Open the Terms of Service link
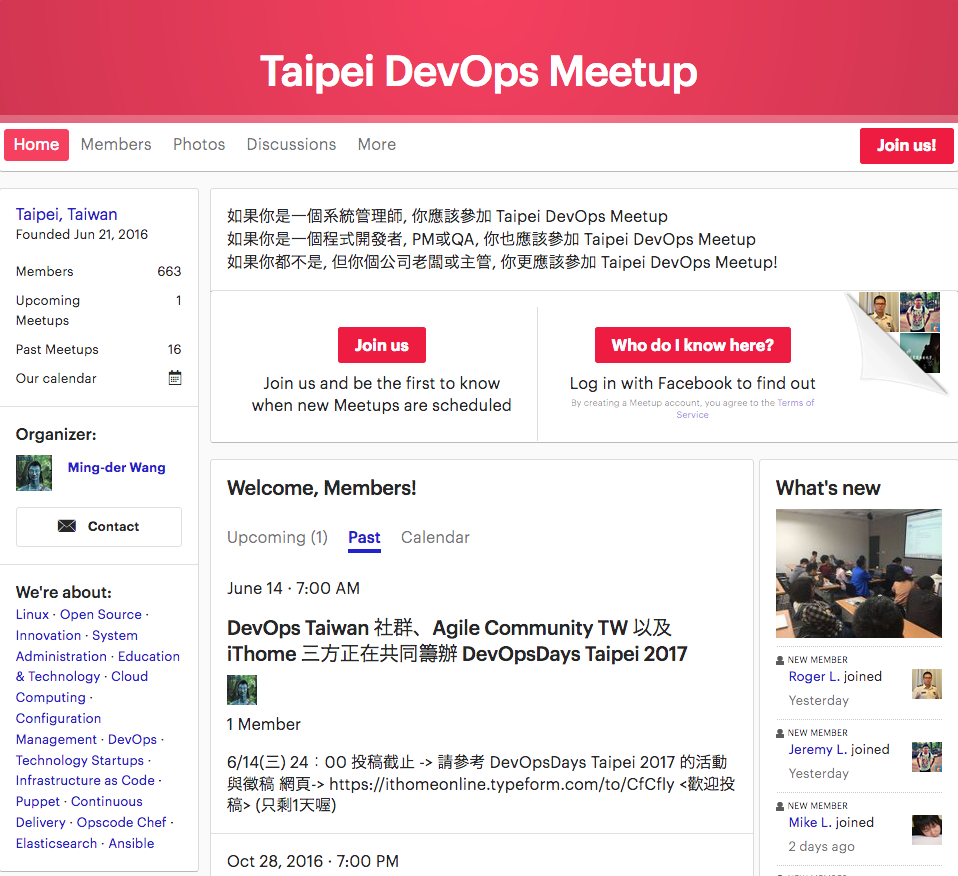958x876 pixels. coord(745,409)
